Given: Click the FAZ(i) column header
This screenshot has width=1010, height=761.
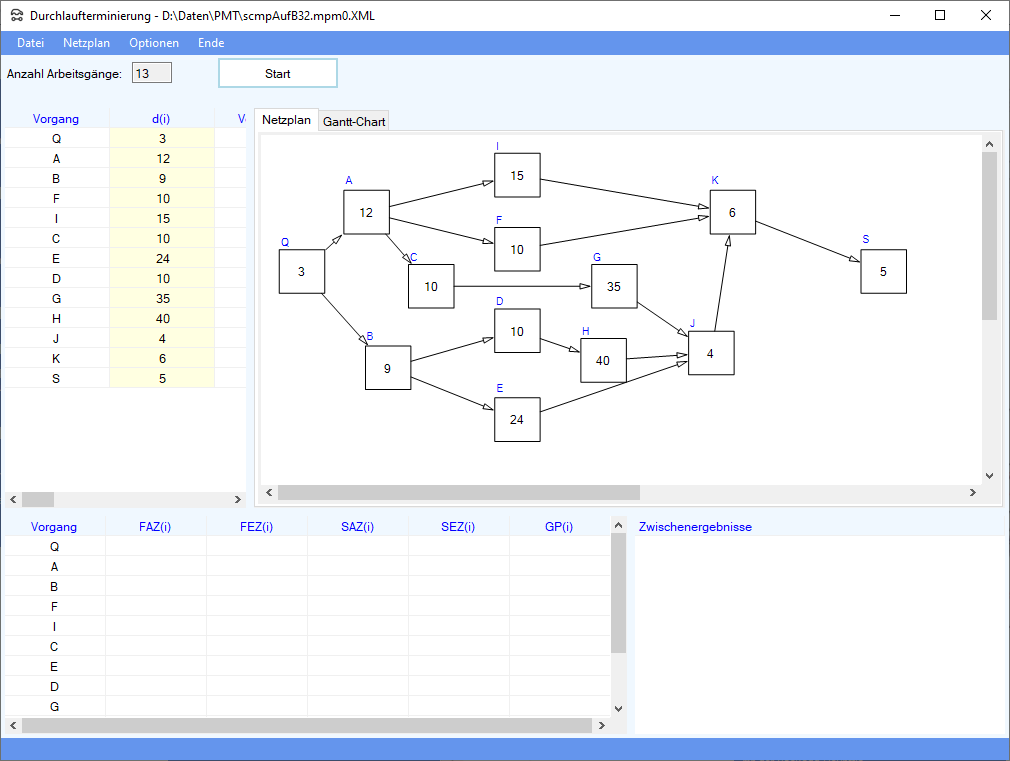Looking at the screenshot, I should tap(155, 527).
